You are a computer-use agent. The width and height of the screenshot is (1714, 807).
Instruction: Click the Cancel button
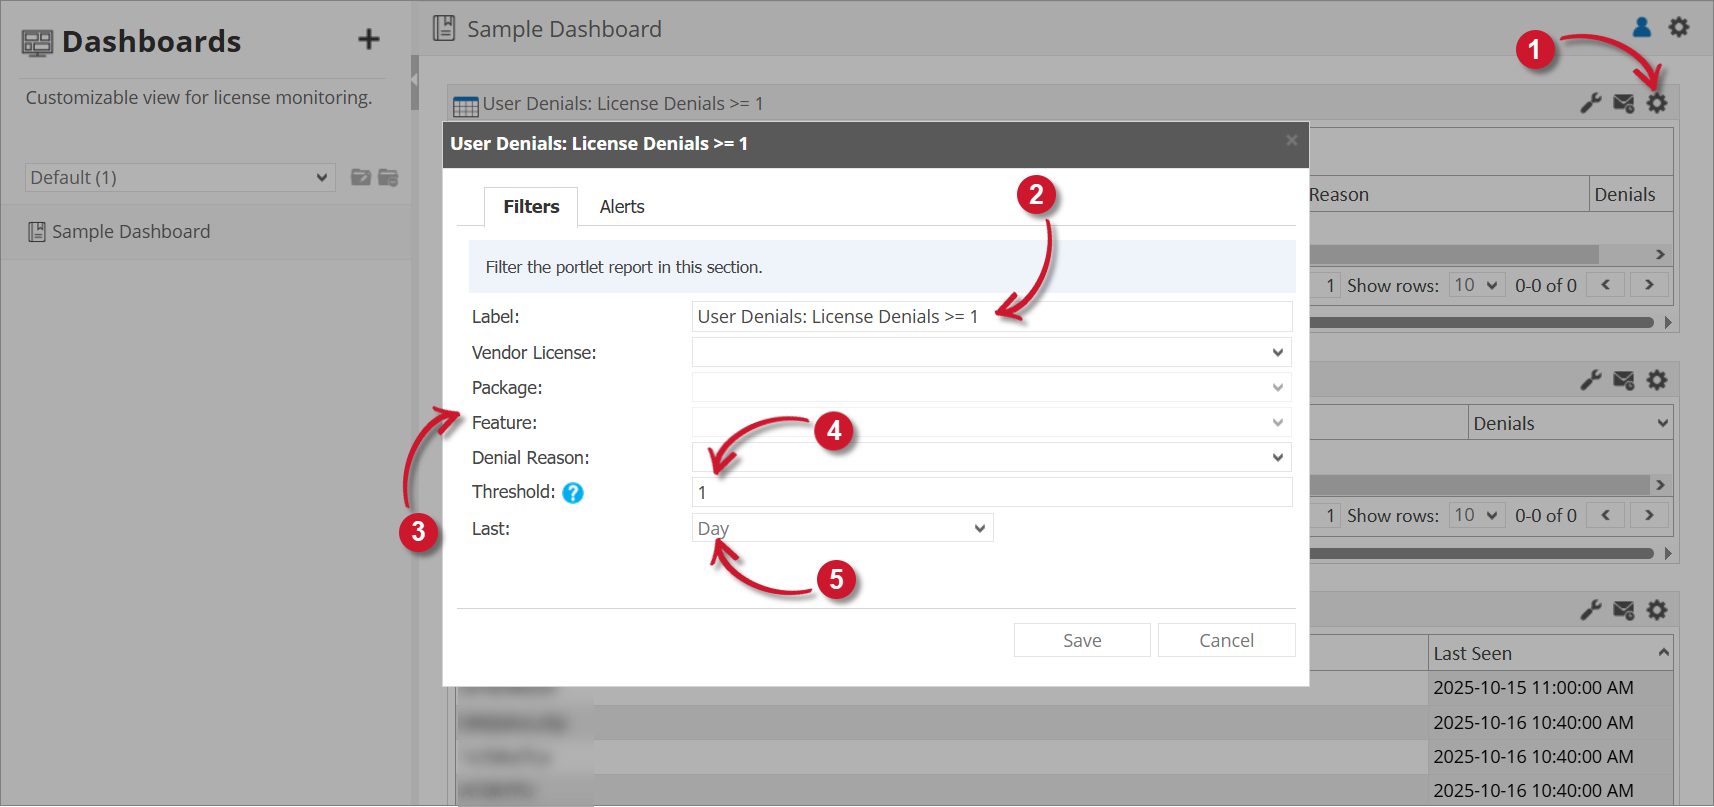(1226, 640)
